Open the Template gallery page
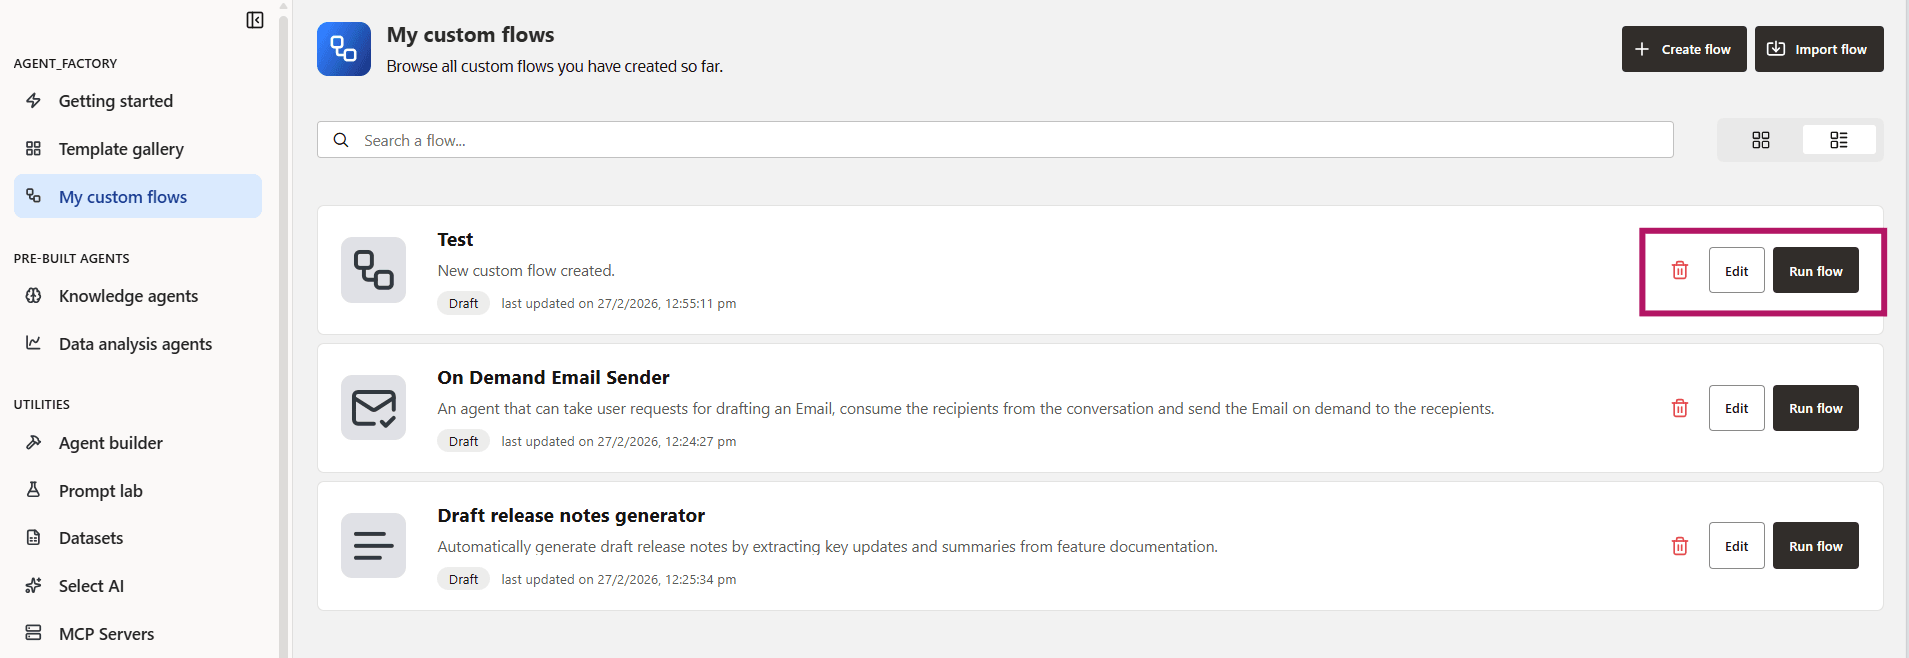The image size is (1909, 658). point(121,149)
